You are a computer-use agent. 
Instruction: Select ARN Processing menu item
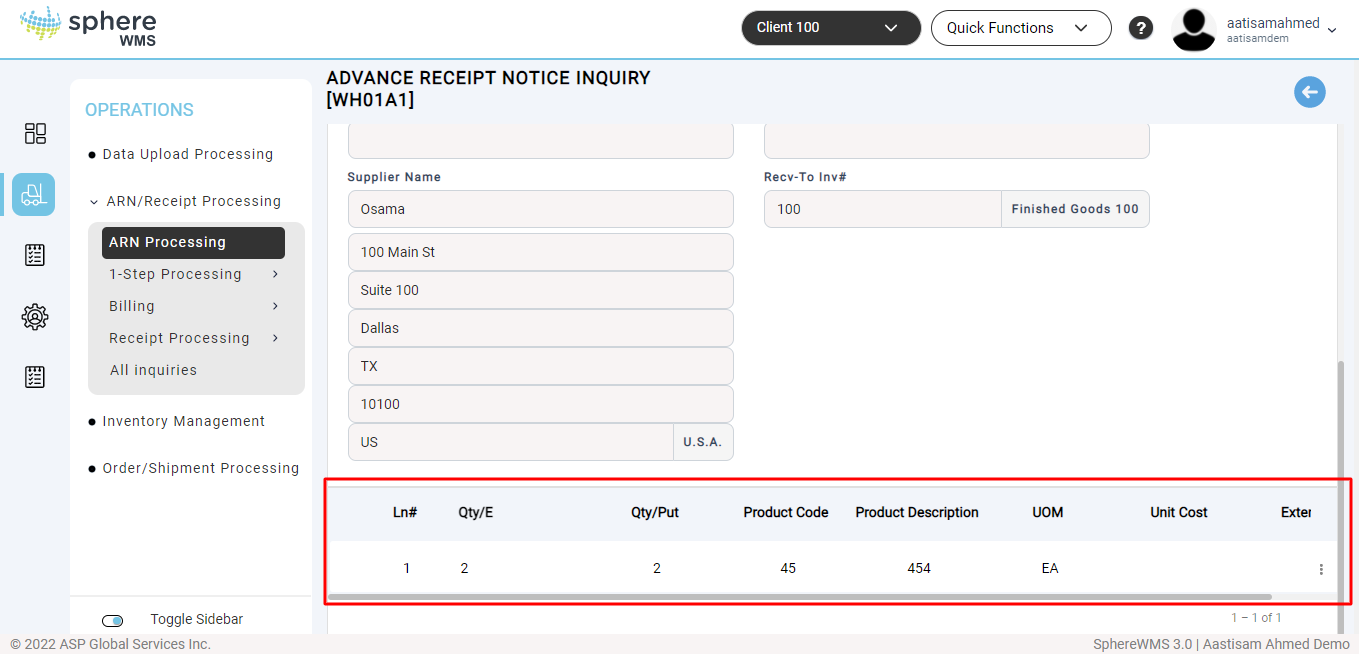point(192,242)
